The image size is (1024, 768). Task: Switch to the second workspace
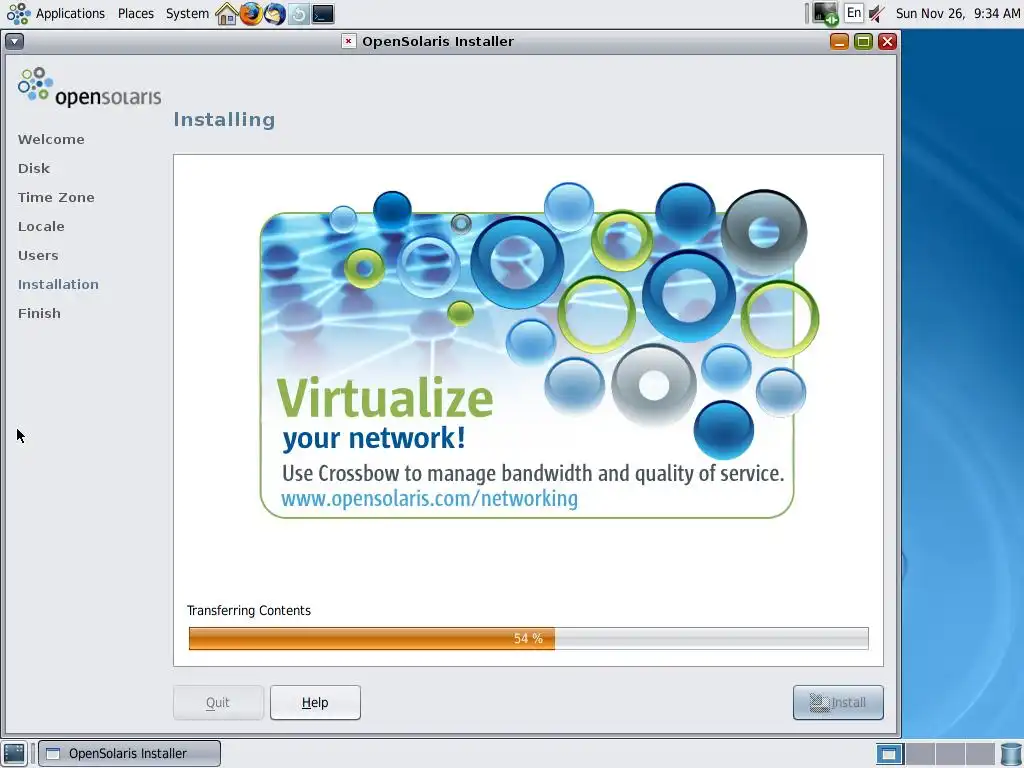click(920, 754)
